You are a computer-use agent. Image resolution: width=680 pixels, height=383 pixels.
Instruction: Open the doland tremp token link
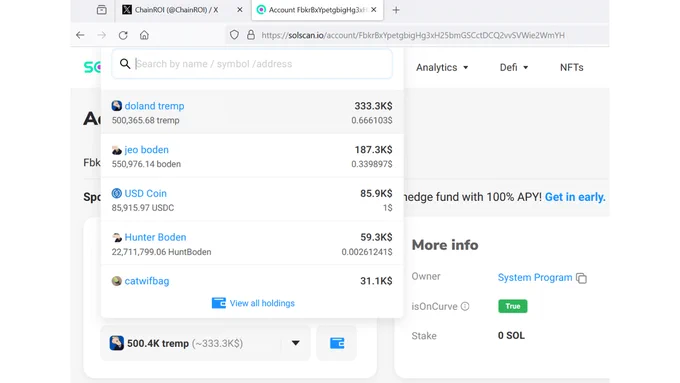(154, 106)
